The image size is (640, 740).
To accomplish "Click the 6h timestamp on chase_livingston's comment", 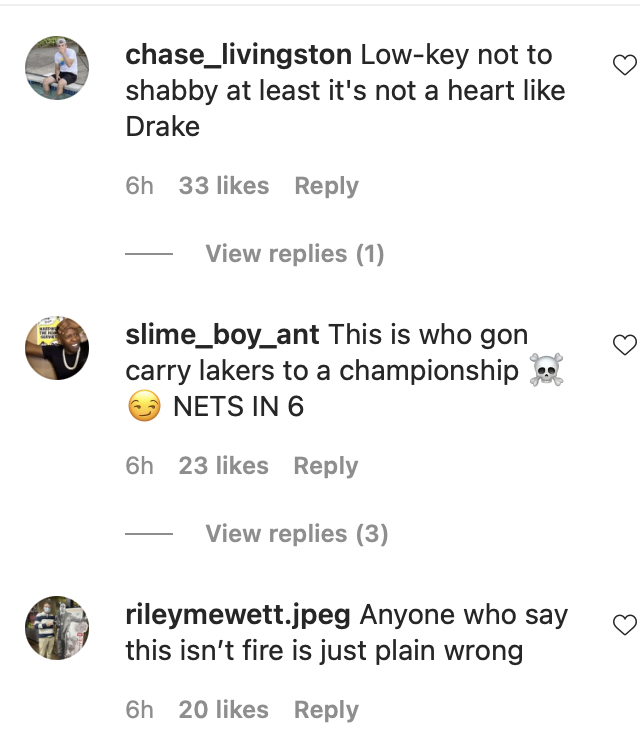I will [x=140, y=186].
